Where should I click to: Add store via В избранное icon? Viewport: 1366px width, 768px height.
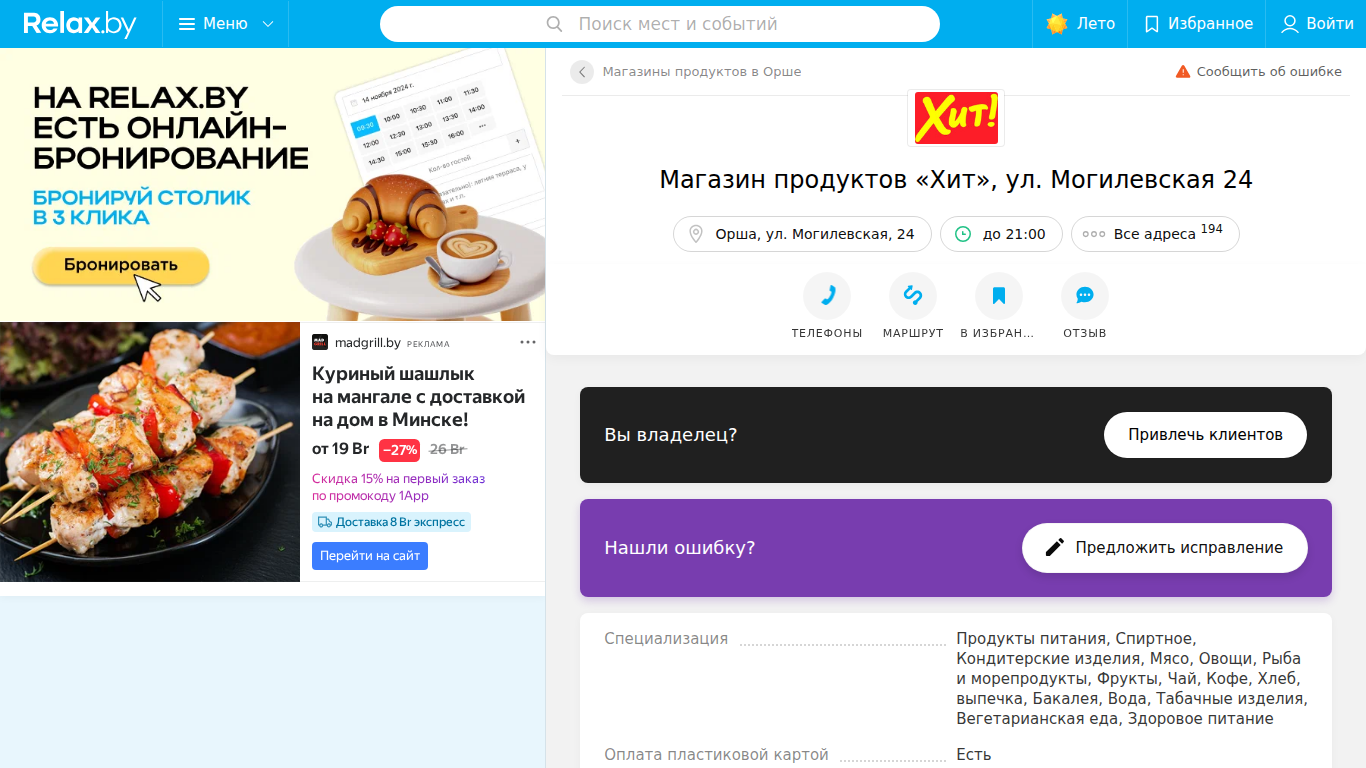point(999,296)
